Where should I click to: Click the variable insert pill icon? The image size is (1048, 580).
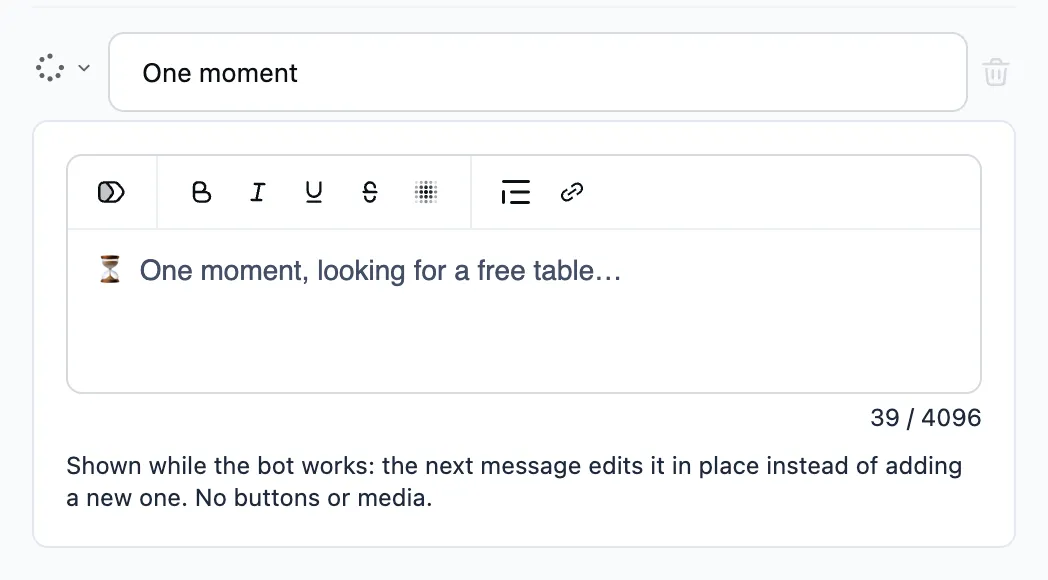(x=111, y=192)
